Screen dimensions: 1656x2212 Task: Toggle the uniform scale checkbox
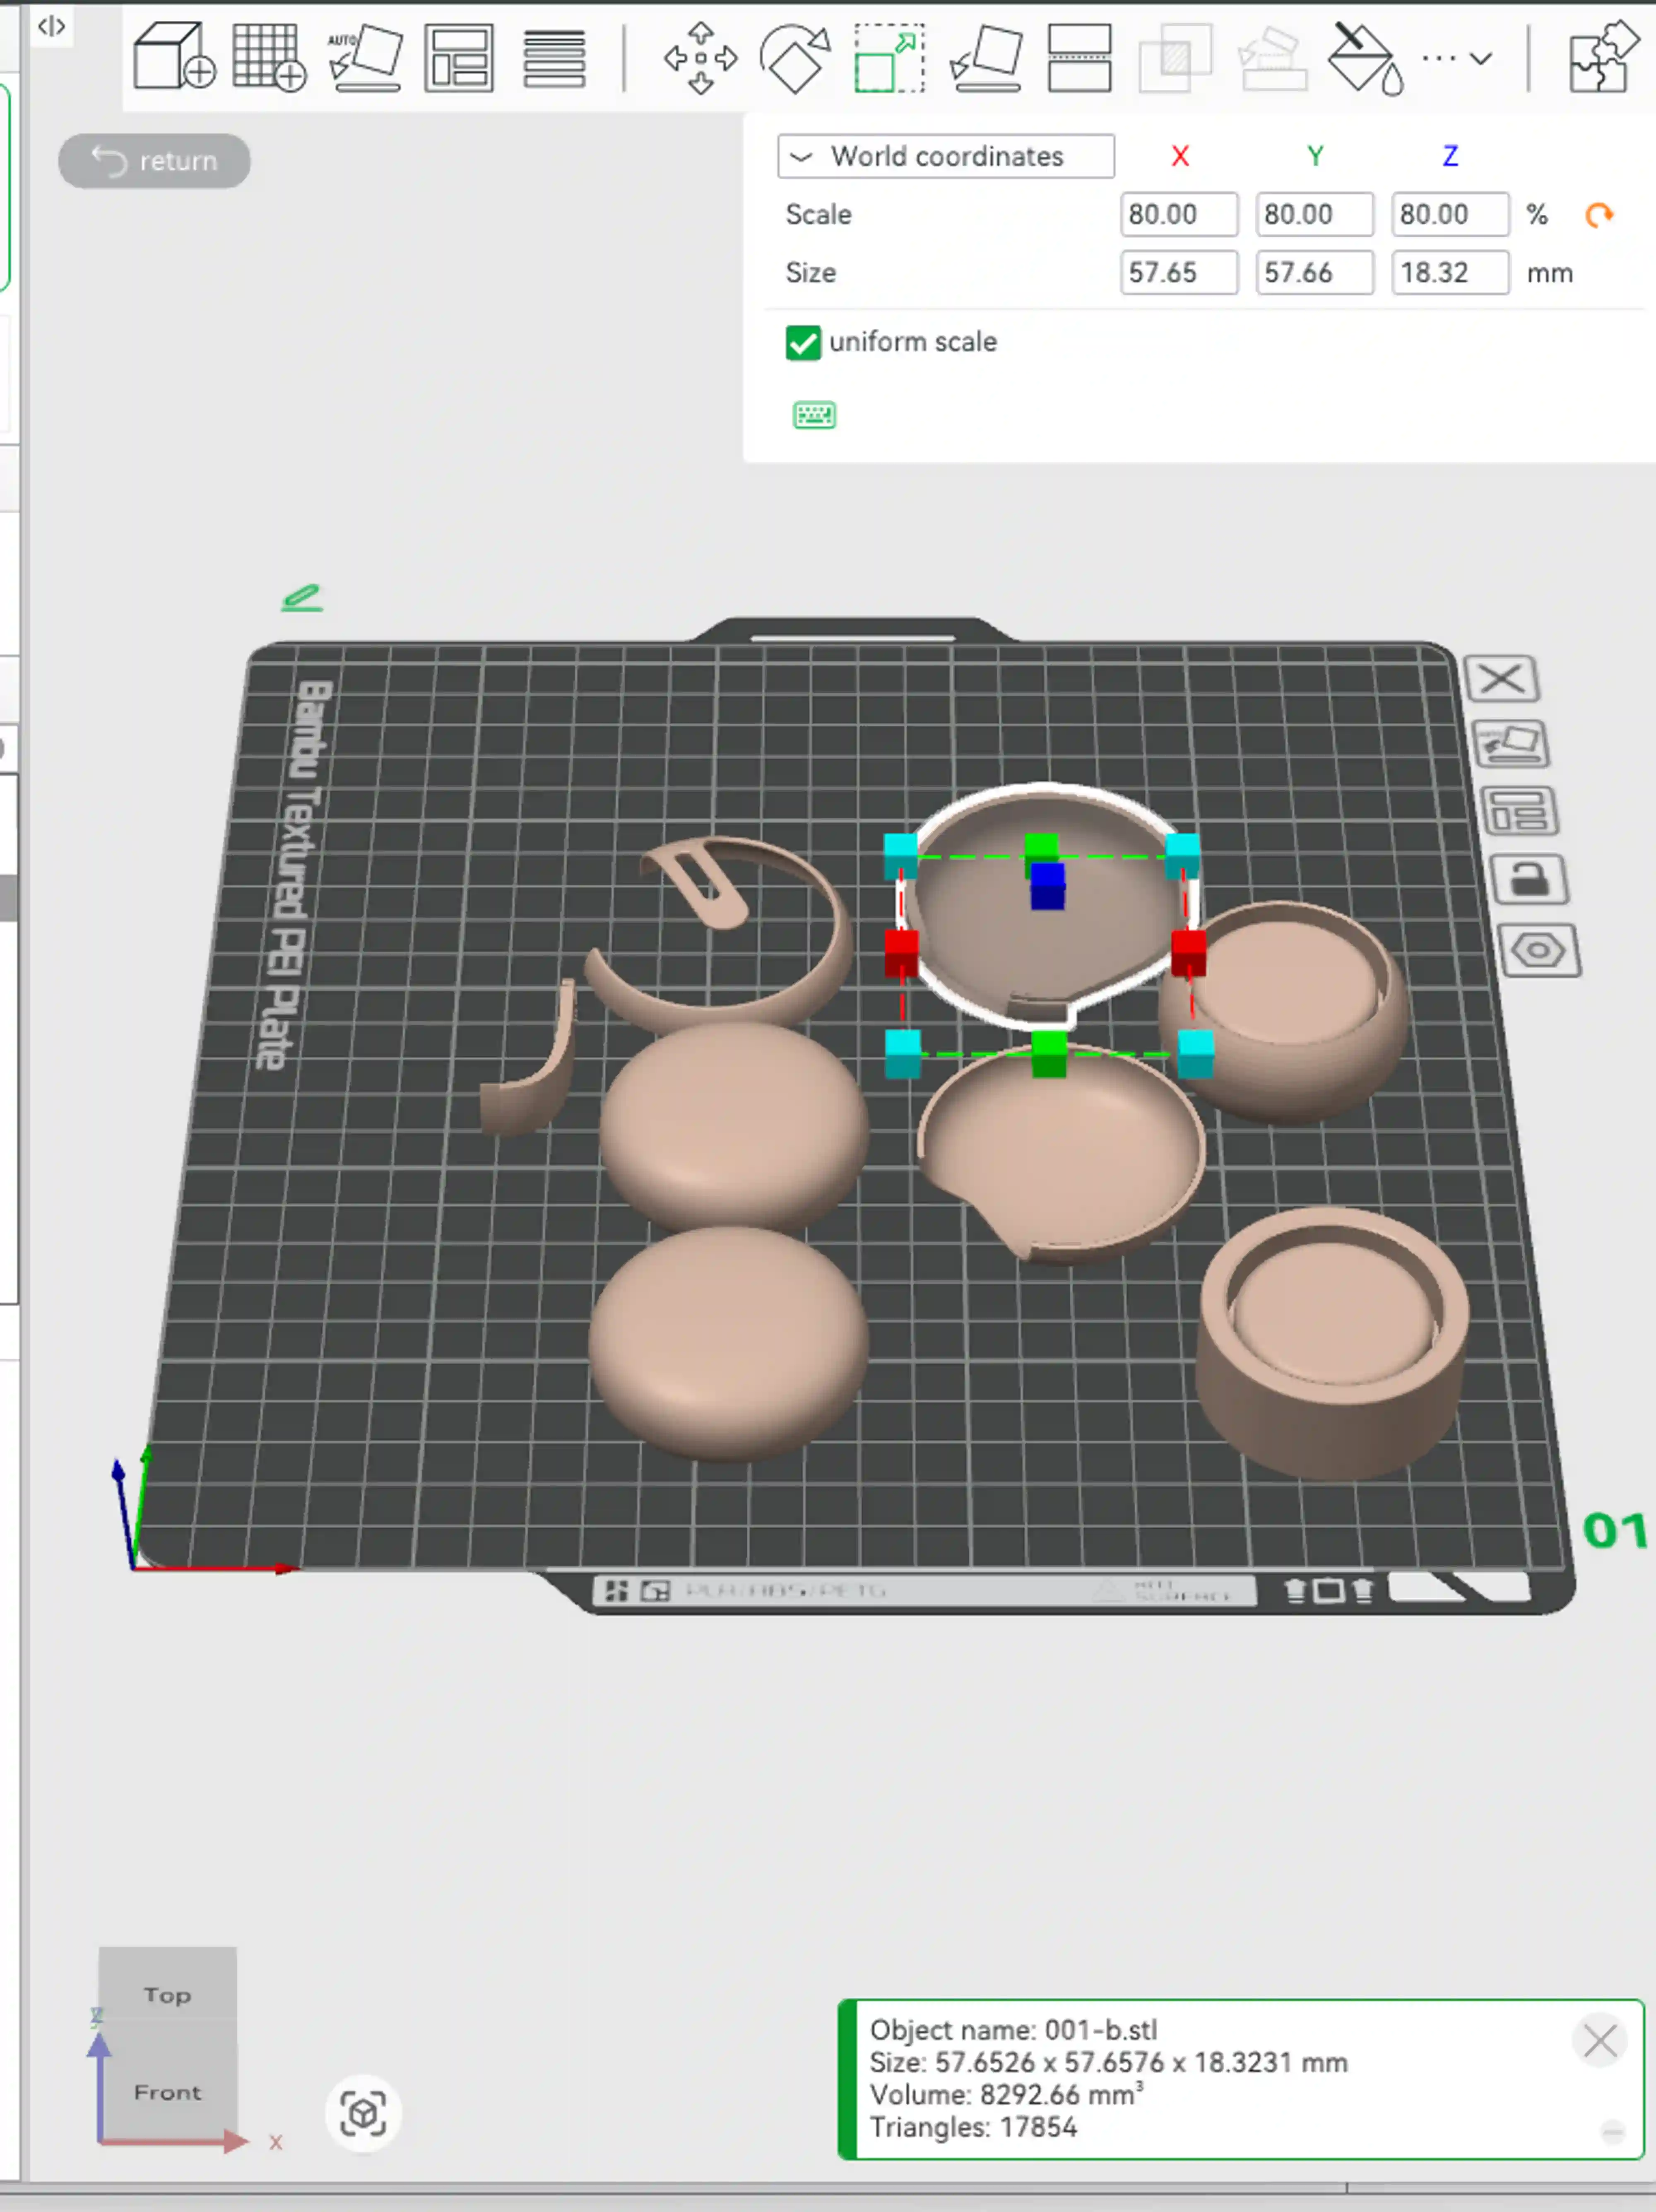pyautogui.click(x=803, y=343)
